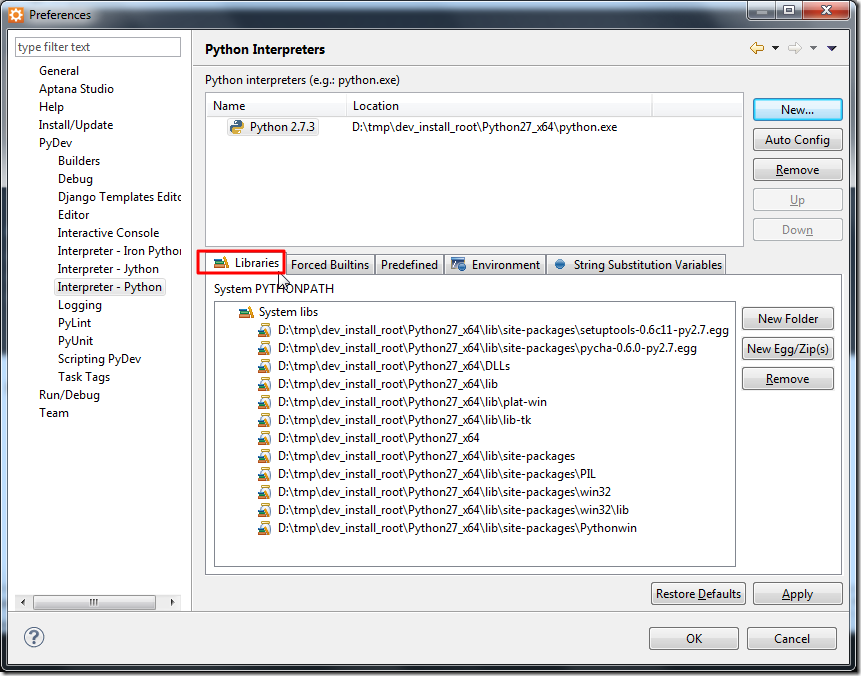Select Run/Debug in the tree
This screenshot has width=861, height=676.
pos(69,395)
